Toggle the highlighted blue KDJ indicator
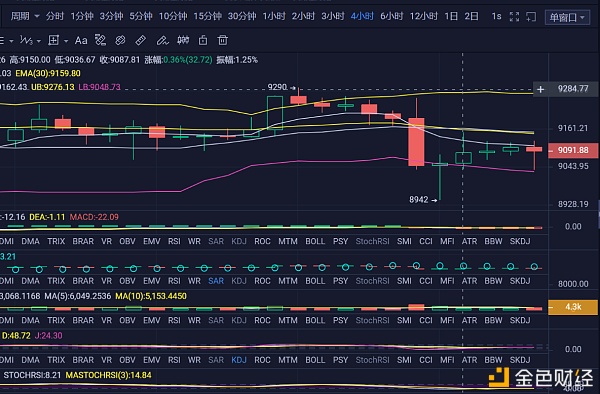Viewport: 600px width, 394px height. (x=239, y=360)
